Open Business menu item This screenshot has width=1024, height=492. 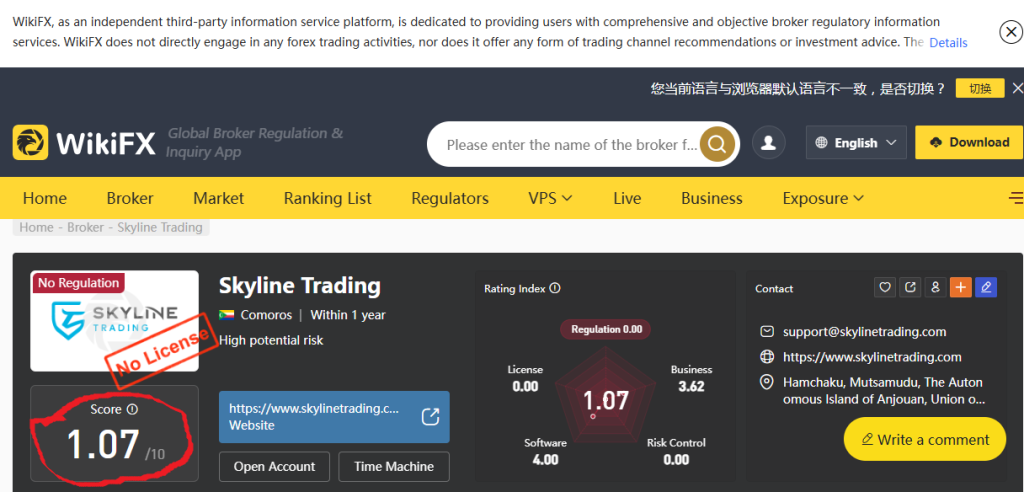click(x=712, y=199)
